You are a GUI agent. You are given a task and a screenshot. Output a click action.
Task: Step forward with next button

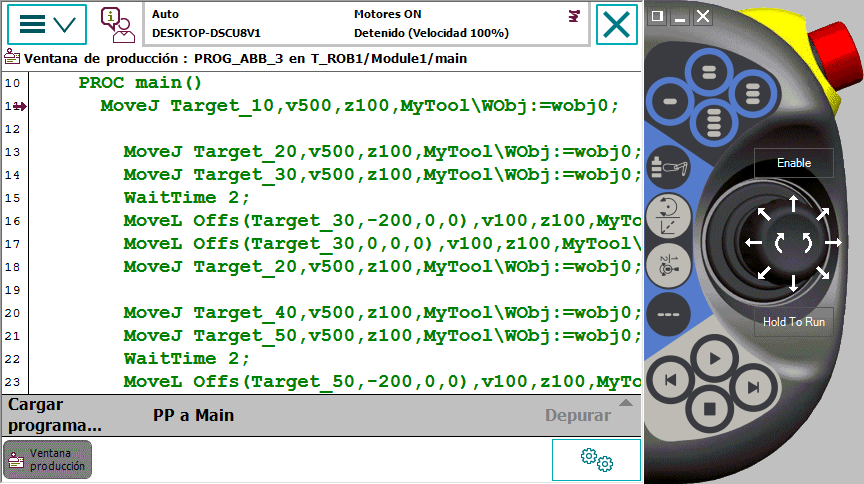pos(753,388)
